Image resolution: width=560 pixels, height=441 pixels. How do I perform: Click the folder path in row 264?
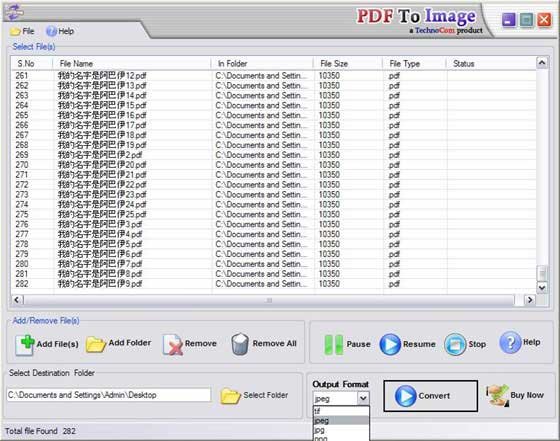tap(261, 105)
